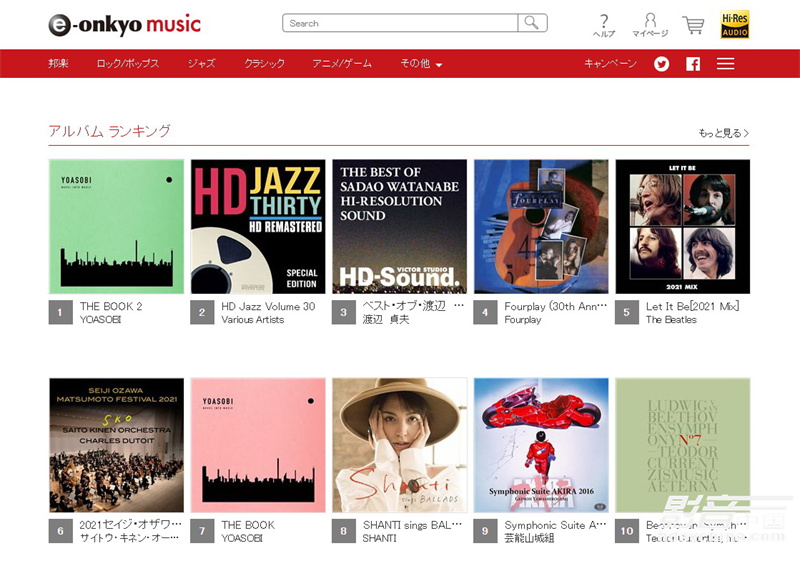Click the 2021セイジ・オザワ title link

(x=131, y=525)
